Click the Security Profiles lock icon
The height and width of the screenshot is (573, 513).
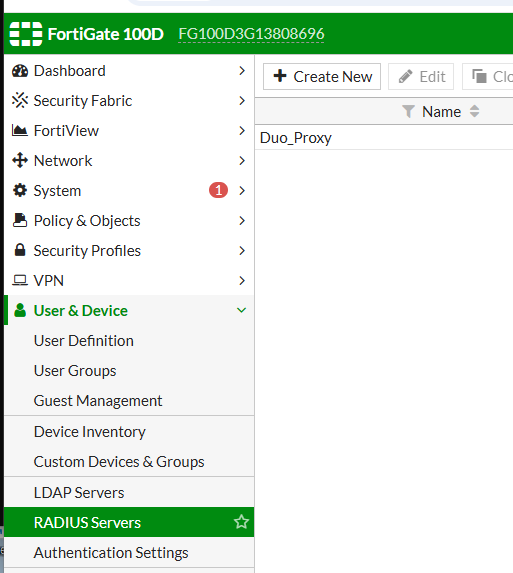20,250
